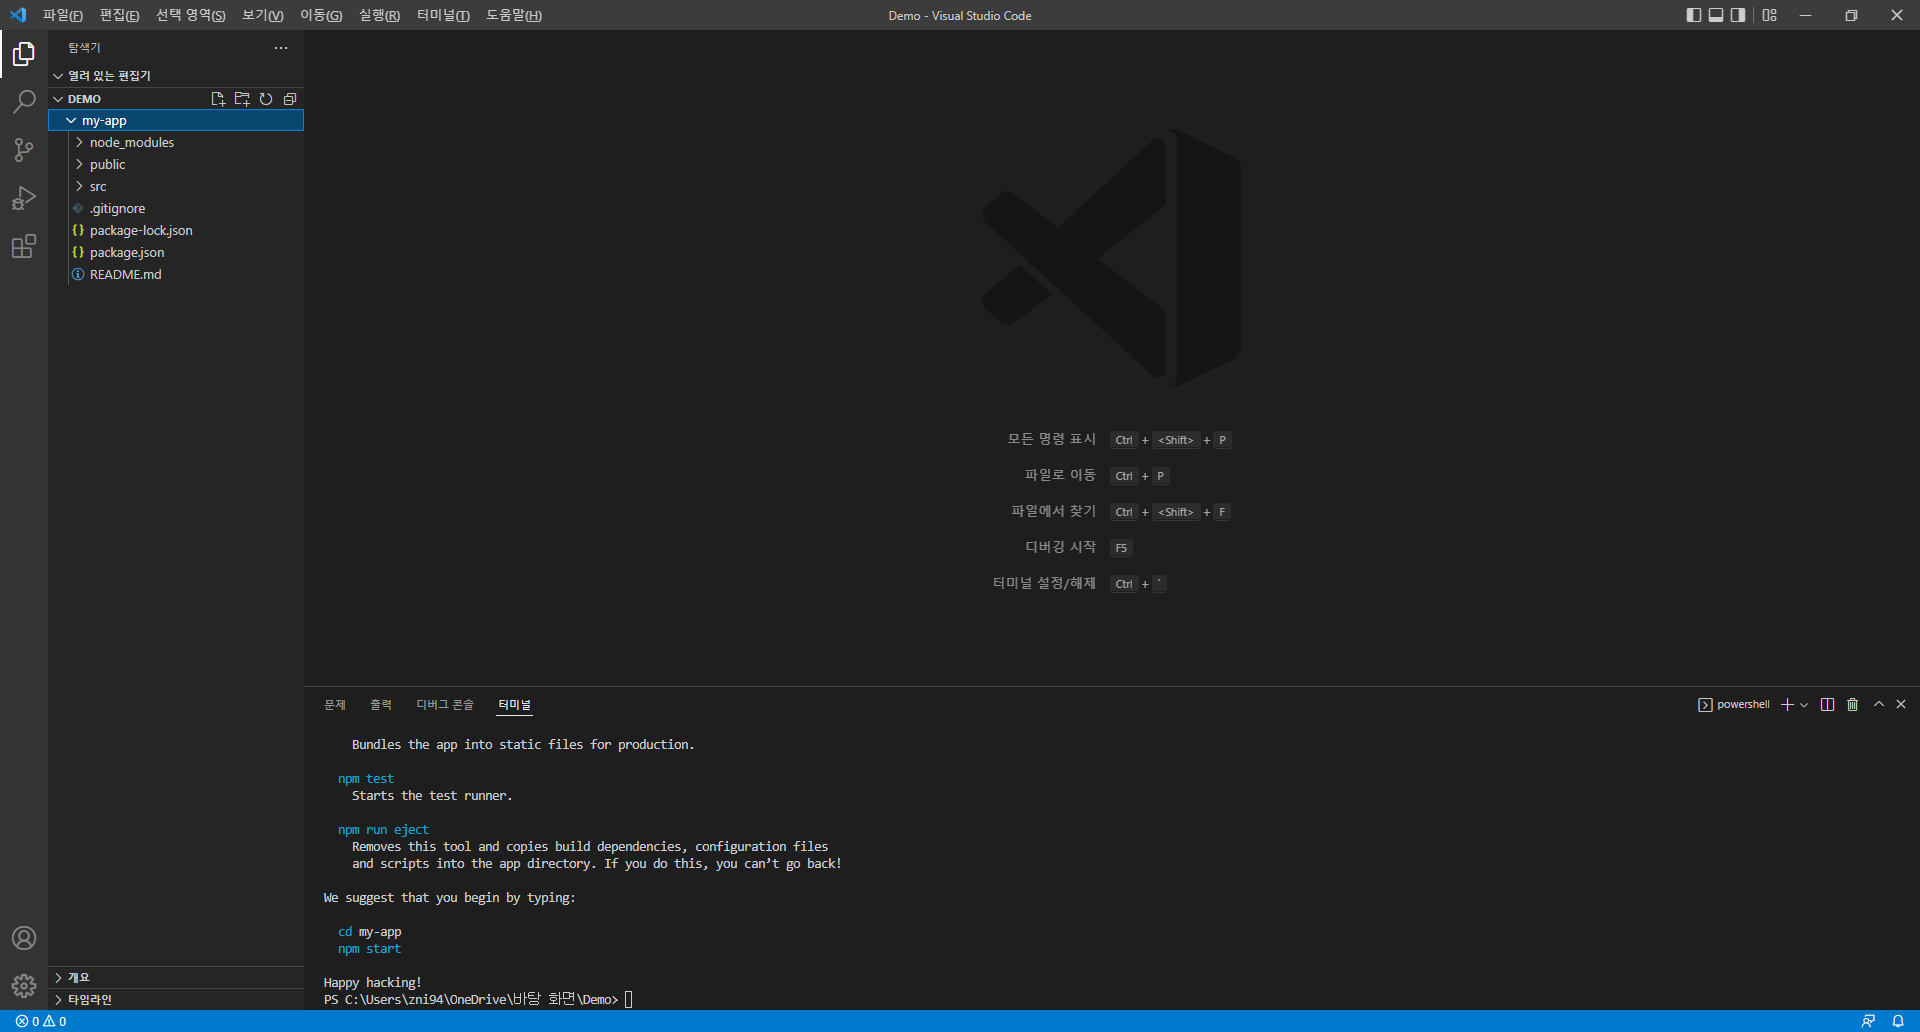Toggle the secondary side bar layout icon
Screen dimensions: 1920x1032
point(1738,15)
